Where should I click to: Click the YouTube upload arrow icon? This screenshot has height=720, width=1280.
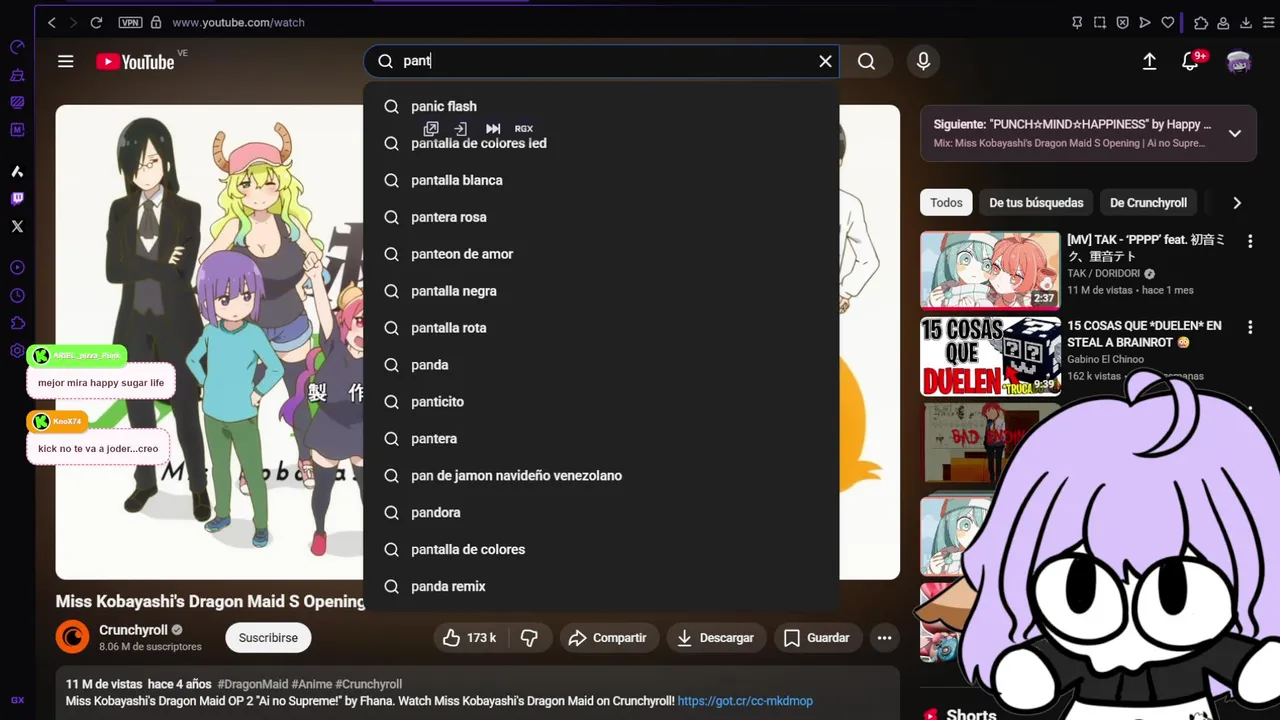pyautogui.click(x=1150, y=61)
